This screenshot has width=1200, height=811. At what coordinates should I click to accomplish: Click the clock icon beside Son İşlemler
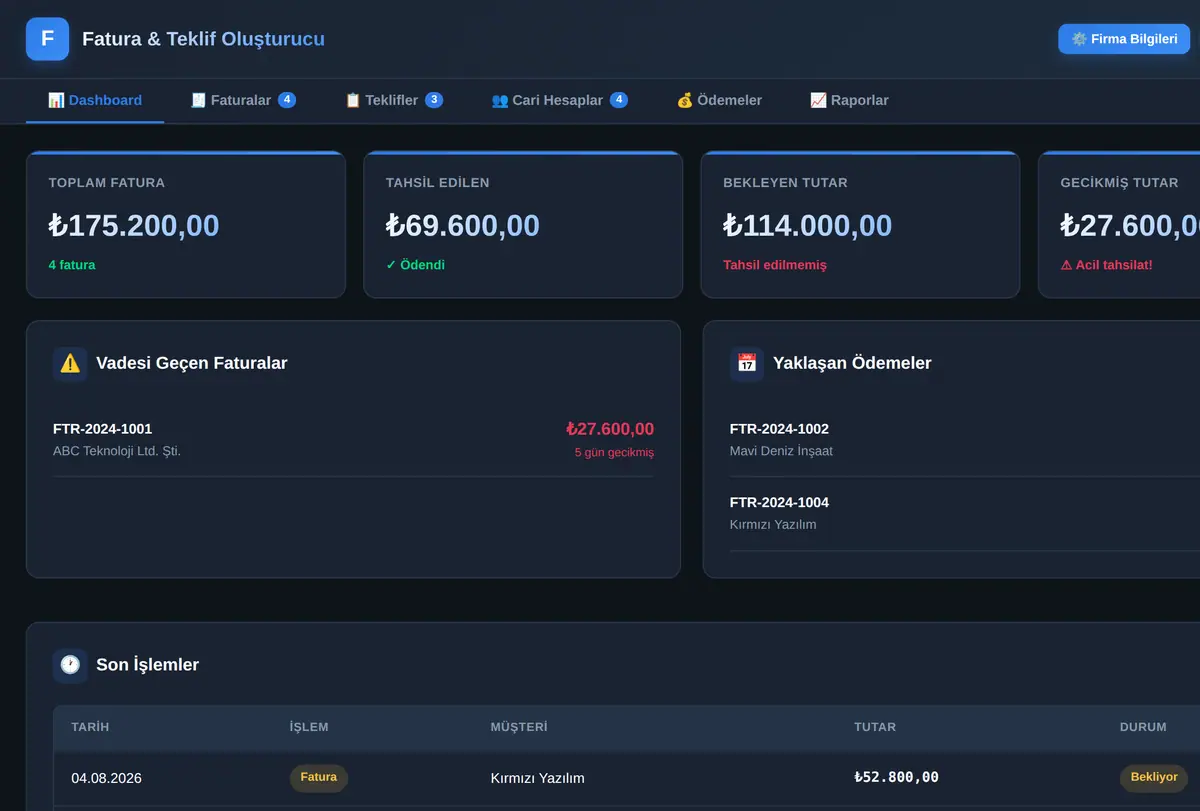coord(70,664)
